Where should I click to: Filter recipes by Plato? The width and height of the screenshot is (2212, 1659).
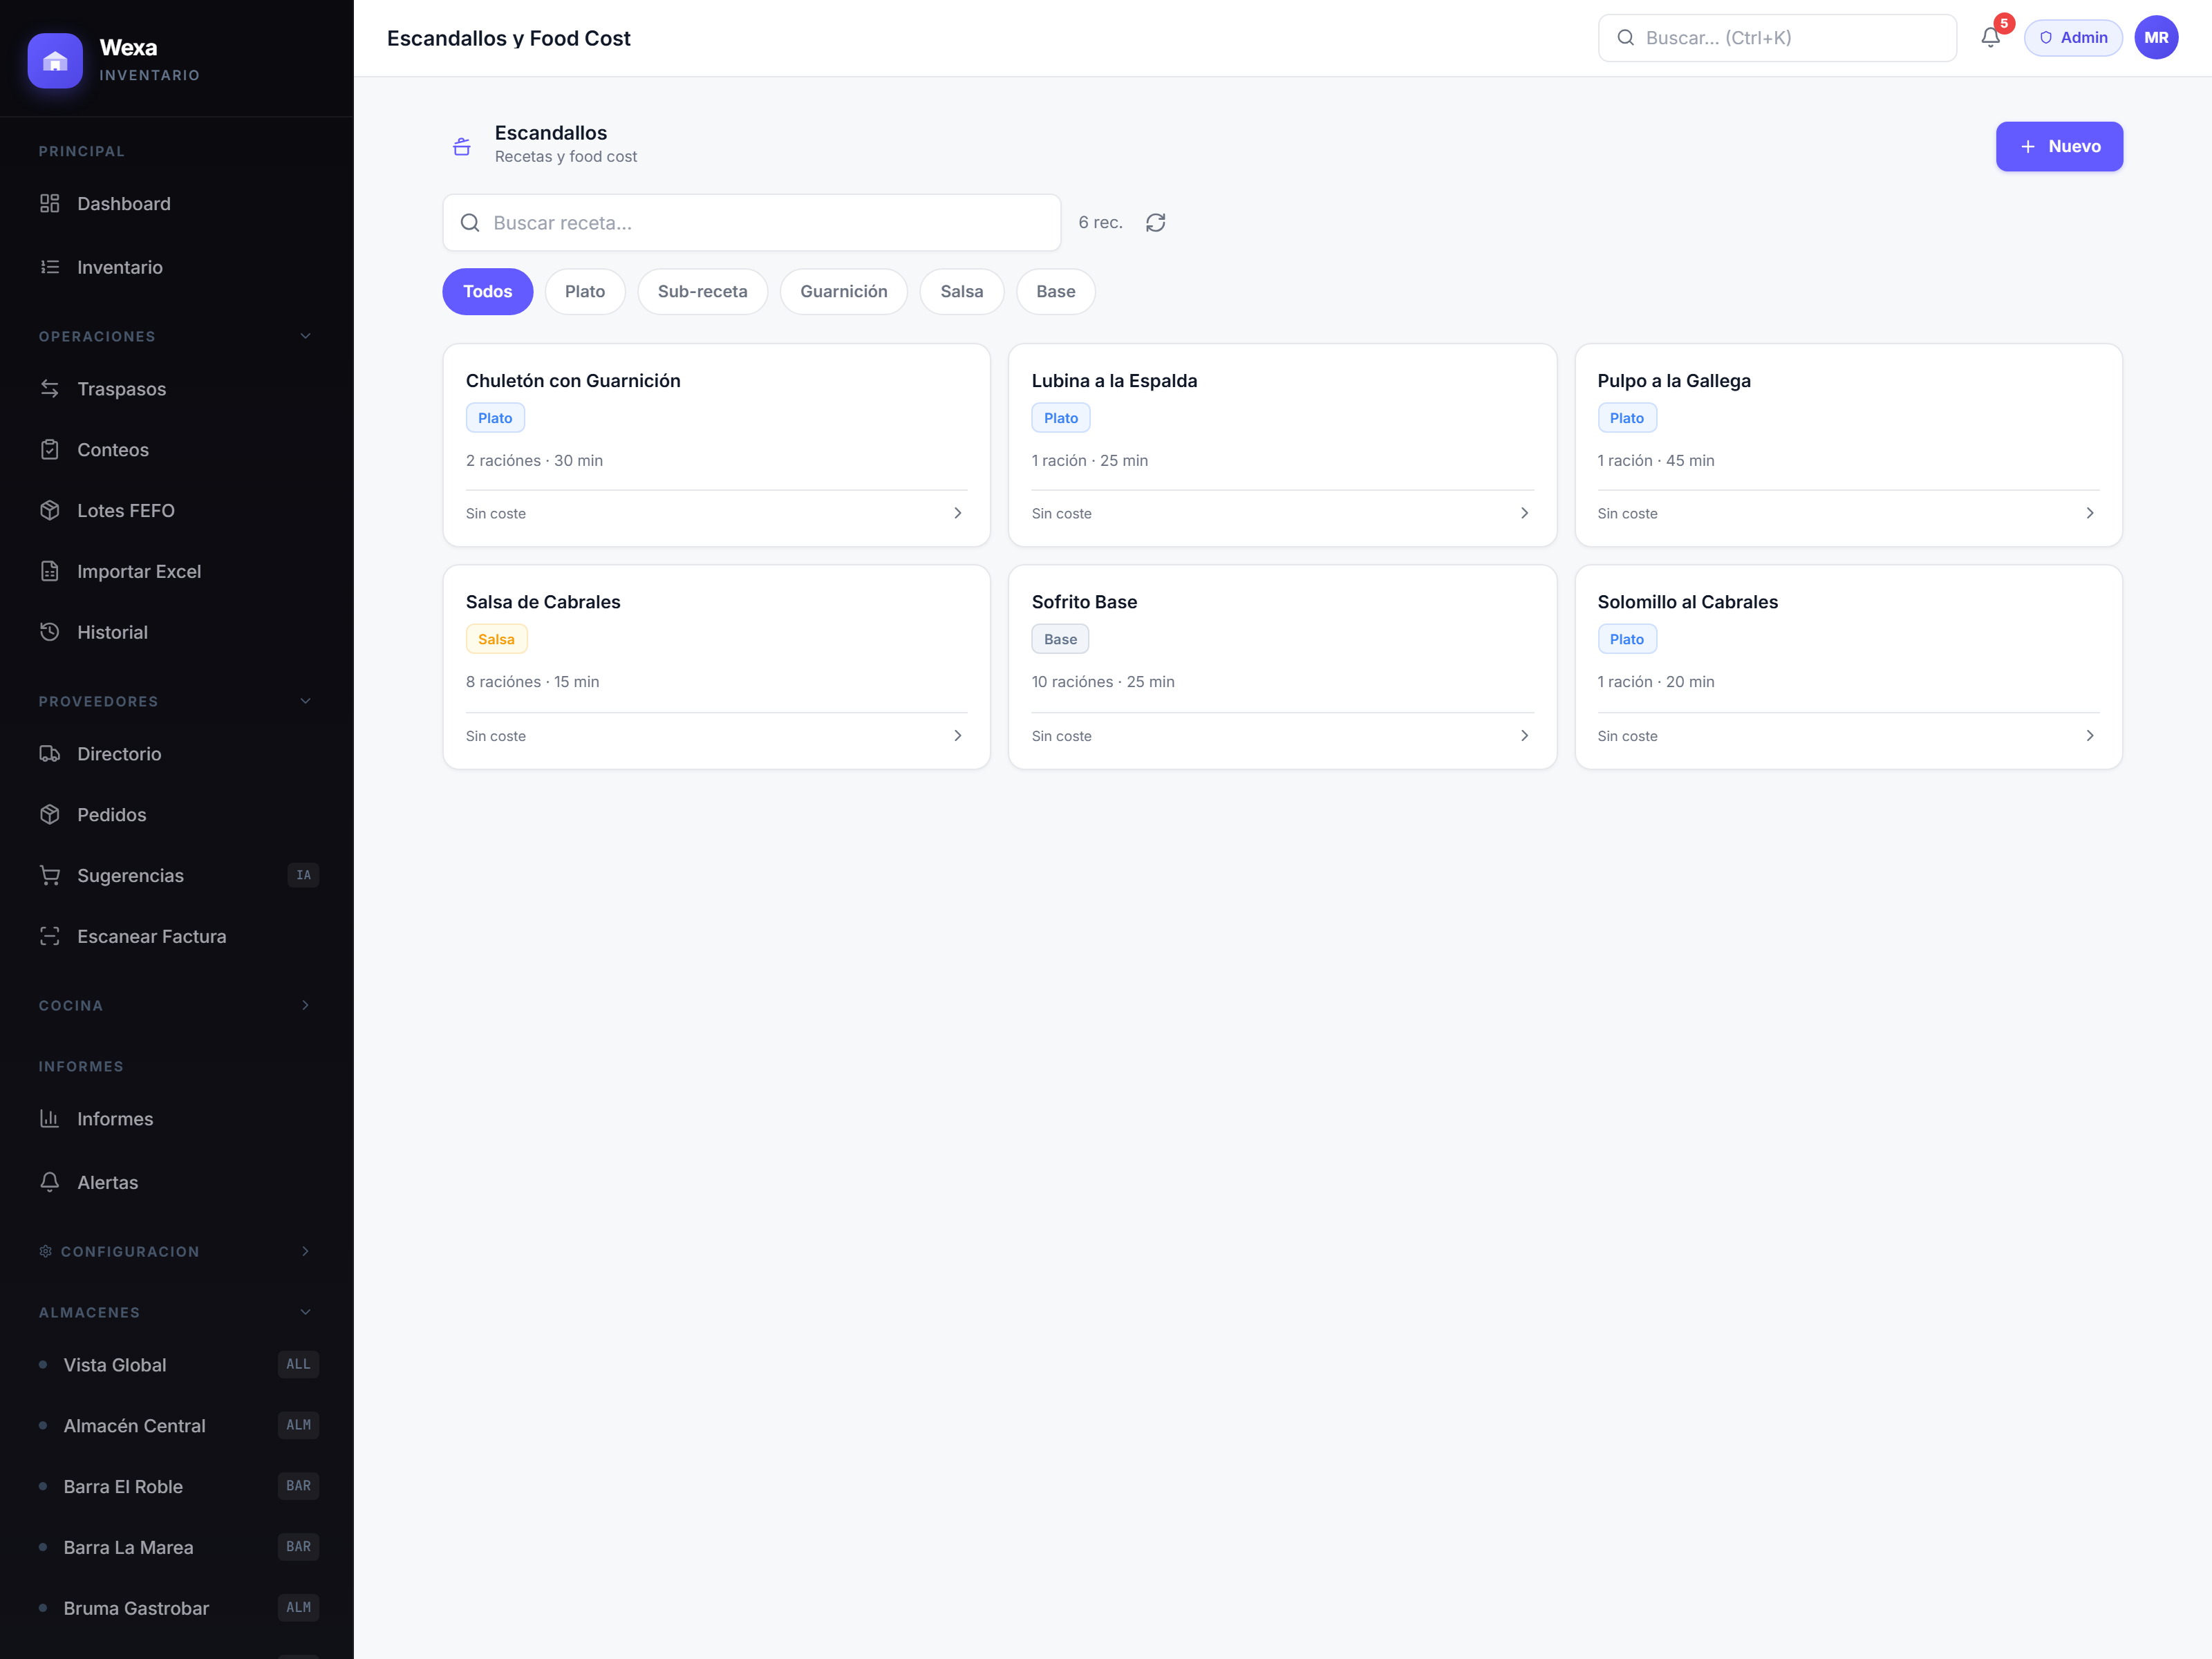click(585, 291)
